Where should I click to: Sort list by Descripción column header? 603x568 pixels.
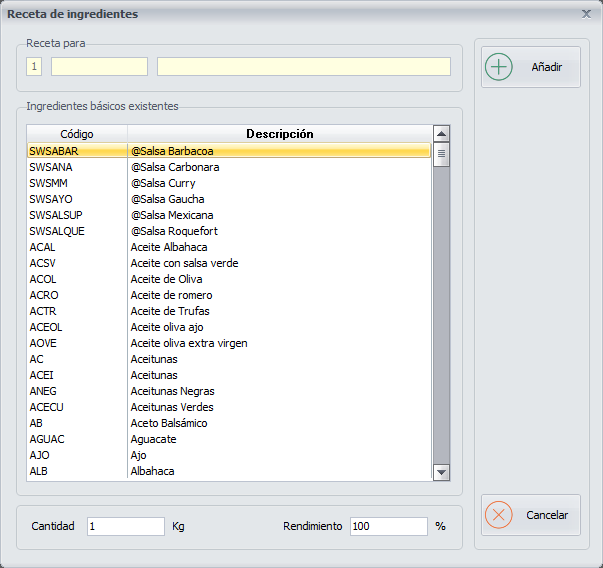click(280, 134)
